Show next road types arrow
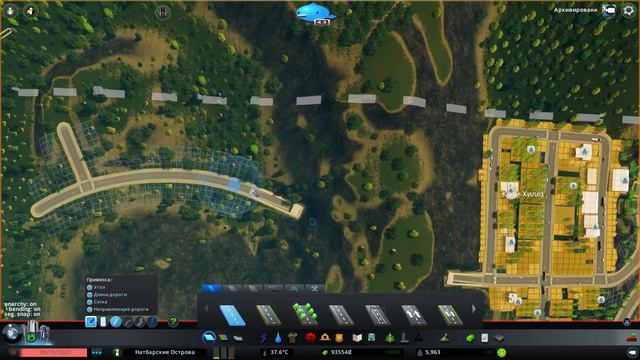 (x=474, y=309)
